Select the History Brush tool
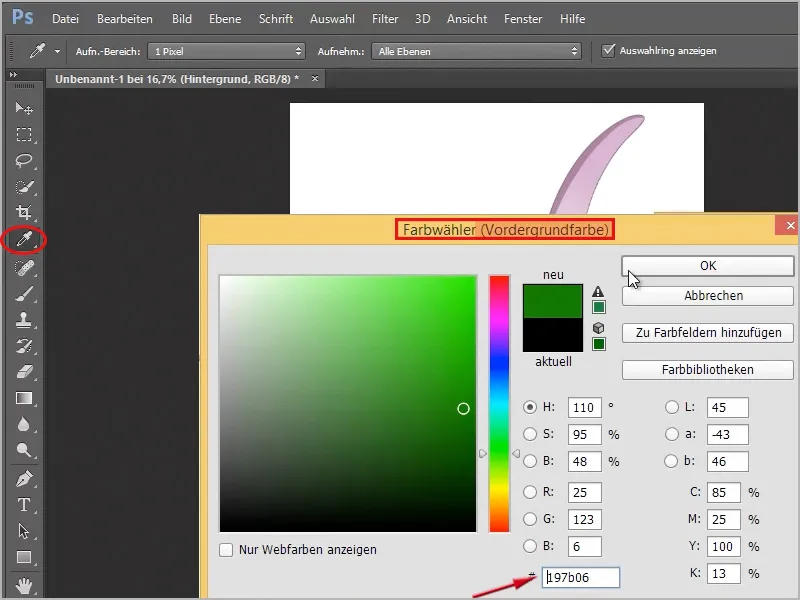800x600 pixels. 23,346
